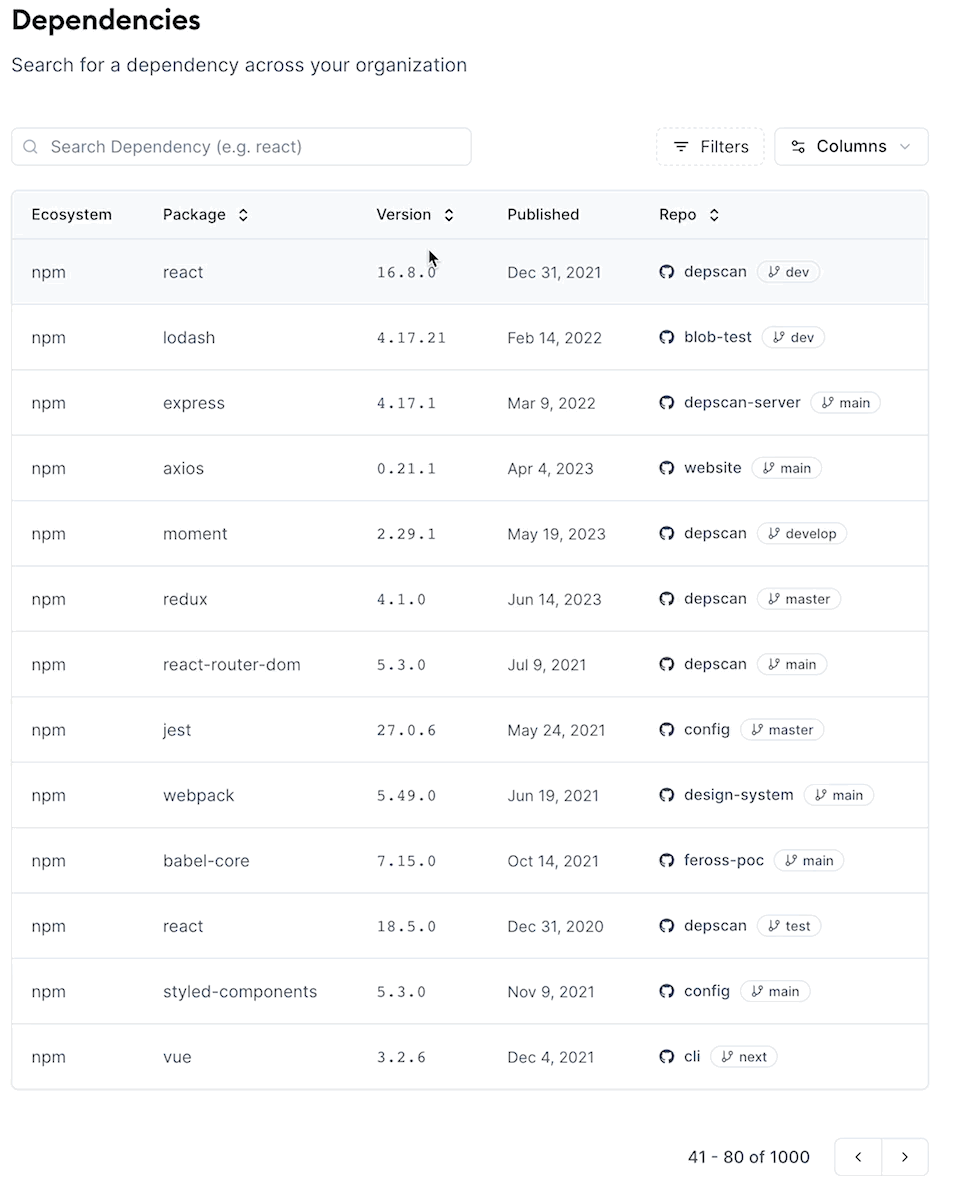The image size is (960, 1200).
Task: Click the GitHub icon beside design-system
Action: pos(667,795)
